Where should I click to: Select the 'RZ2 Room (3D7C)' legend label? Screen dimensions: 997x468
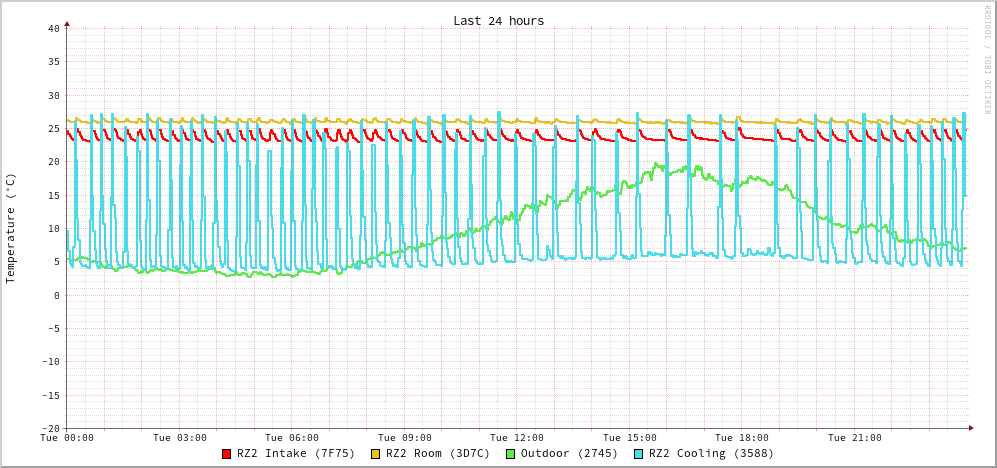[x=438, y=454]
